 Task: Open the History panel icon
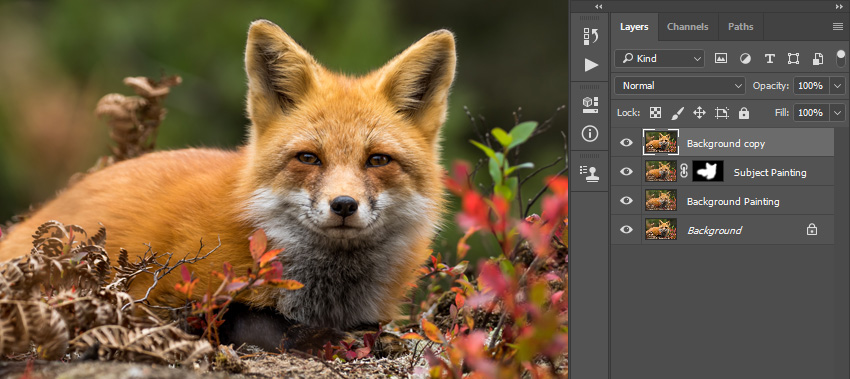click(590, 36)
